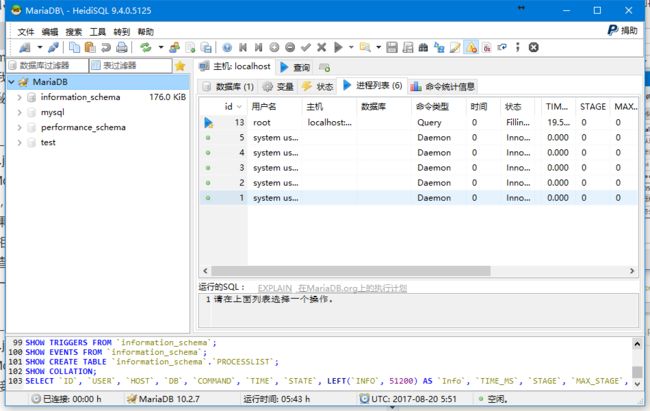Open the 转到 menu

[x=122, y=32]
